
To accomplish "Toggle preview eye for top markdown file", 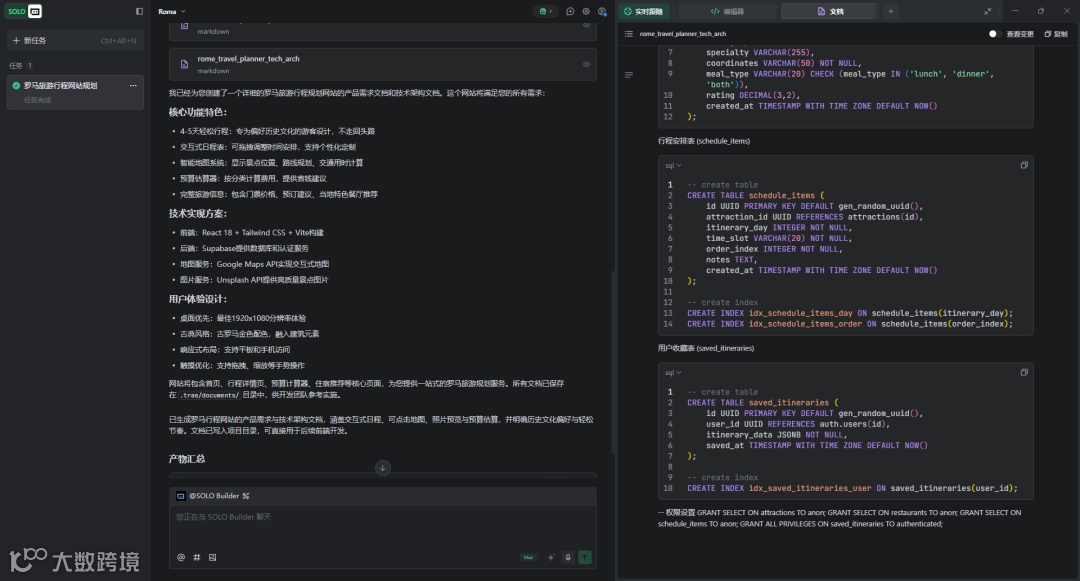I will pos(587,26).
